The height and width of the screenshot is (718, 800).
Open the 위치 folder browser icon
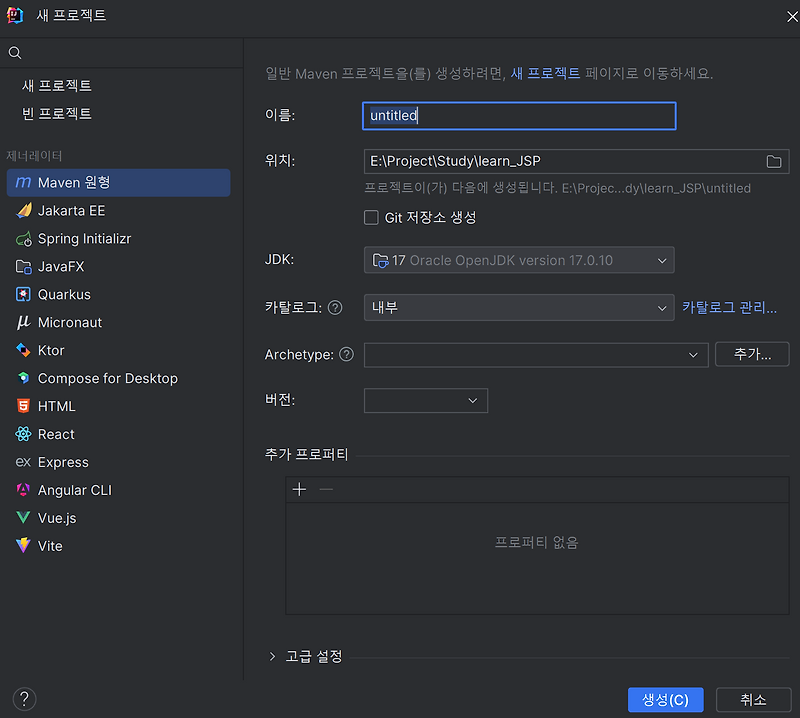773,161
